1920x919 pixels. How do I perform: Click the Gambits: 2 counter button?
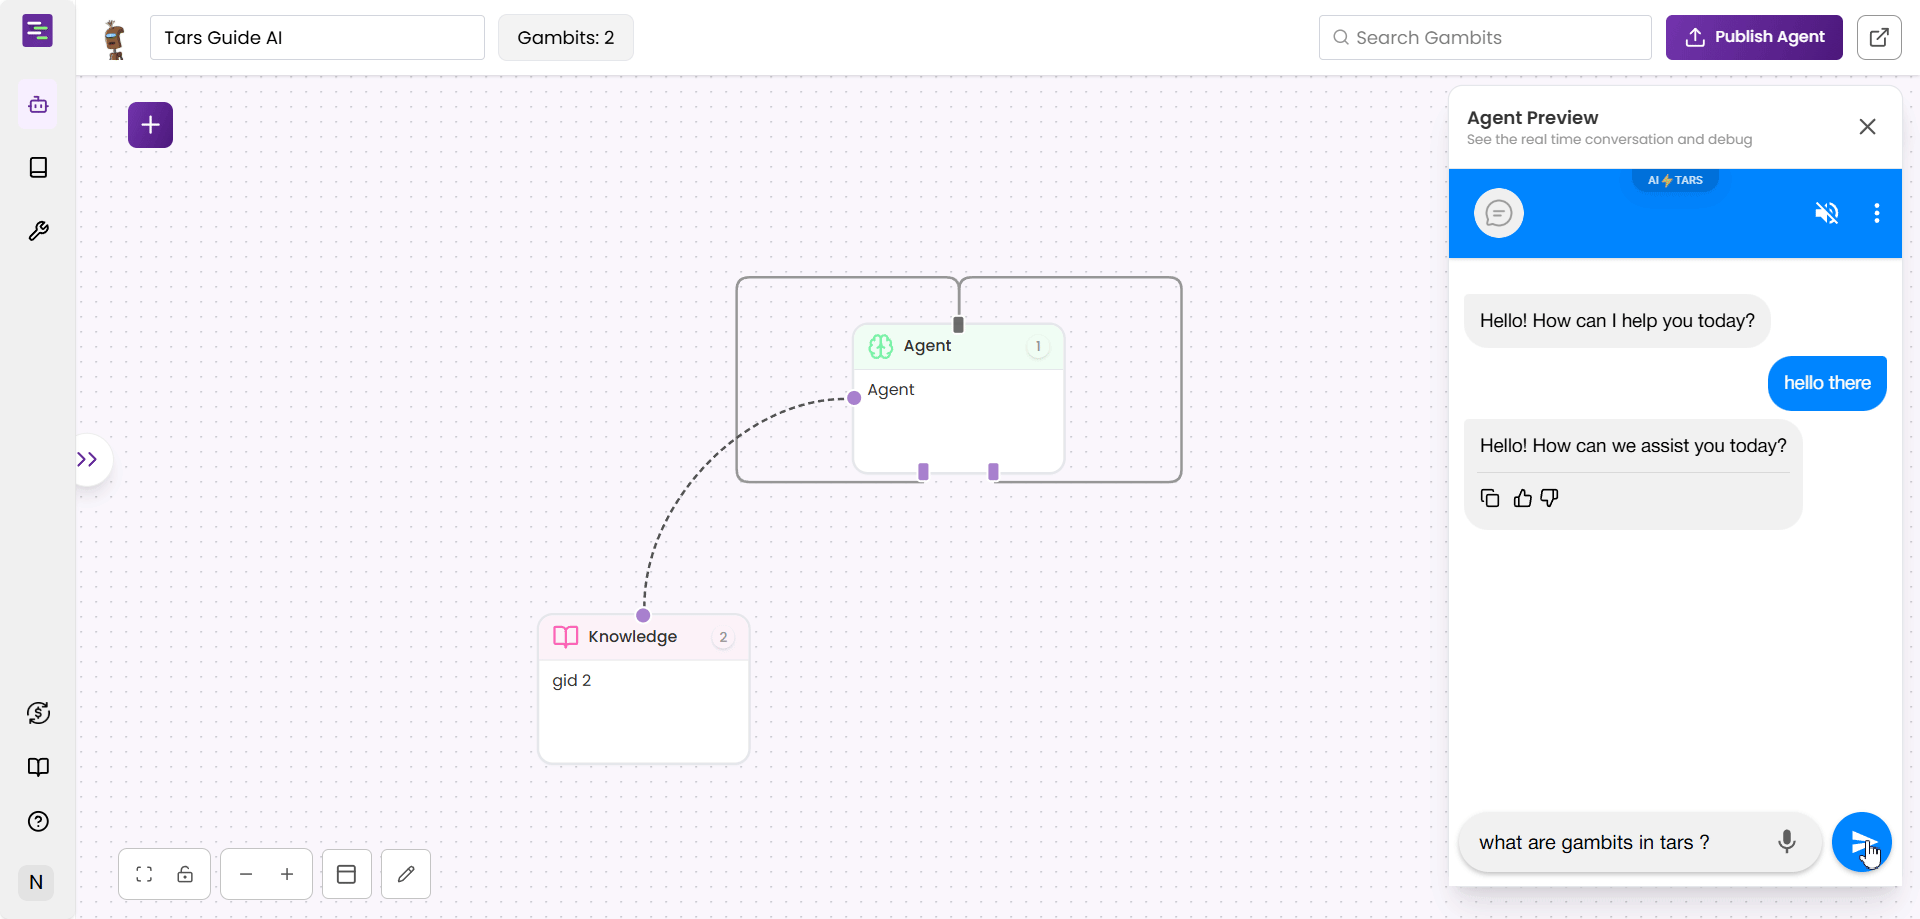(566, 38)
